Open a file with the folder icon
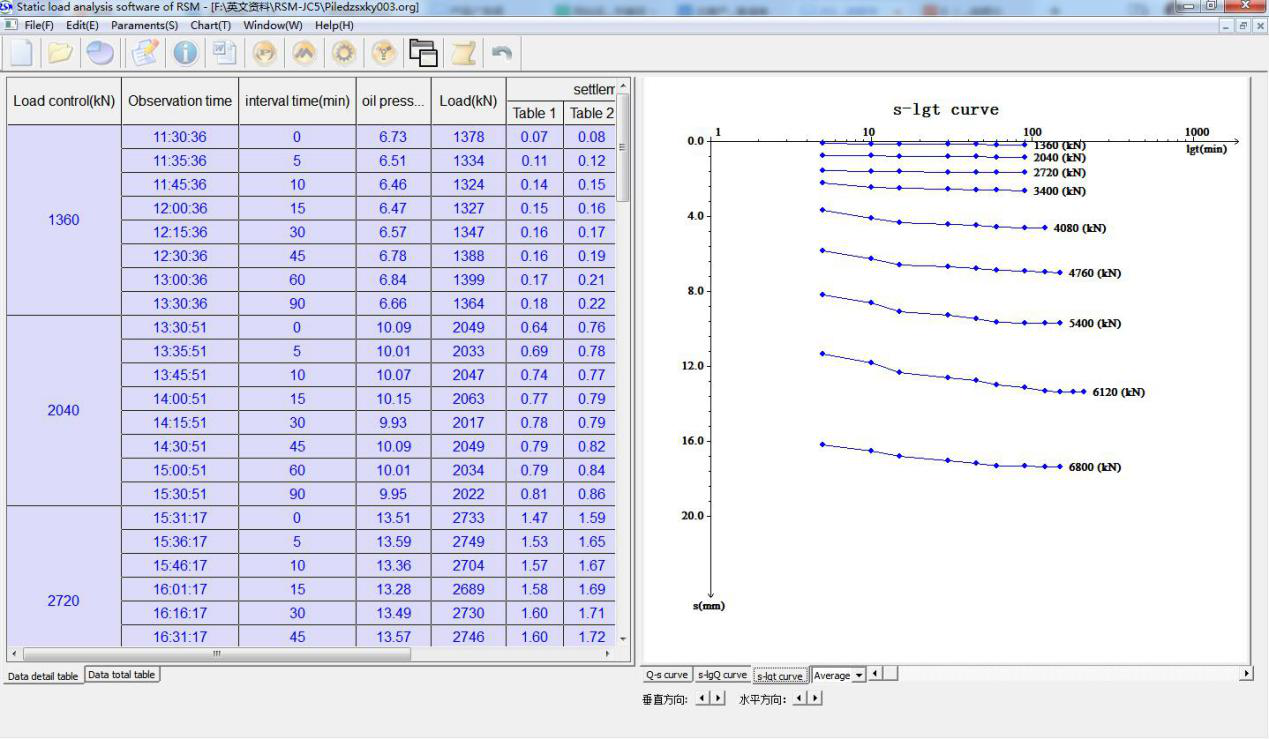 [x=61, y=53]
